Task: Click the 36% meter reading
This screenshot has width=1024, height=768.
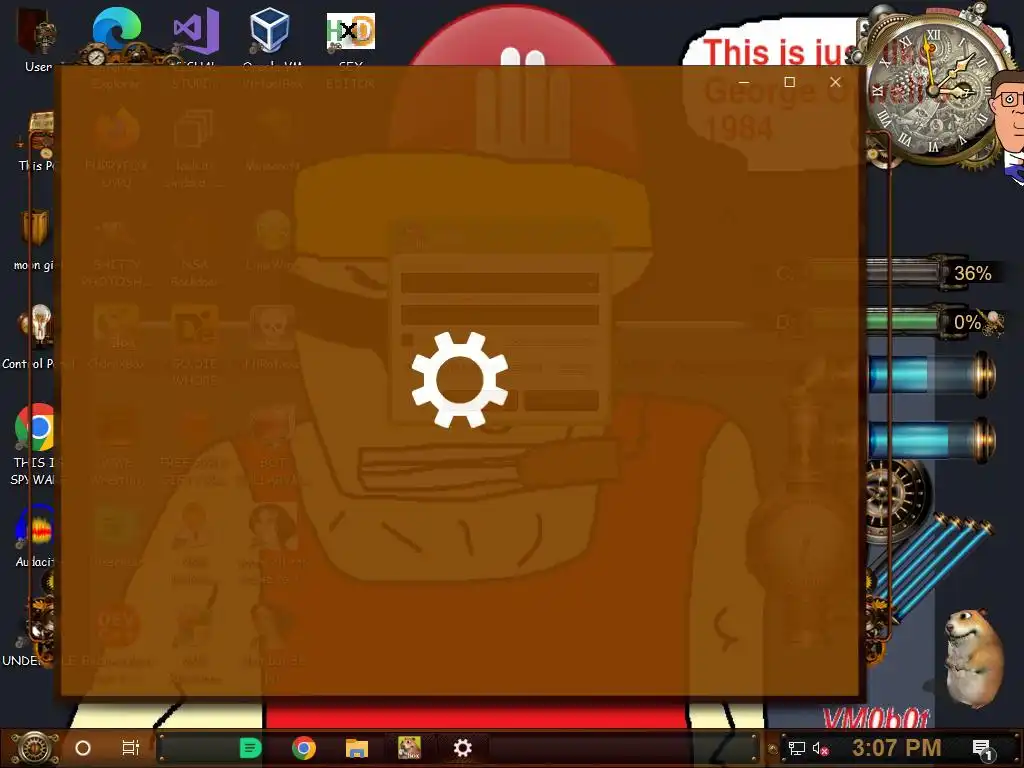Action: [x=972, y=273]
